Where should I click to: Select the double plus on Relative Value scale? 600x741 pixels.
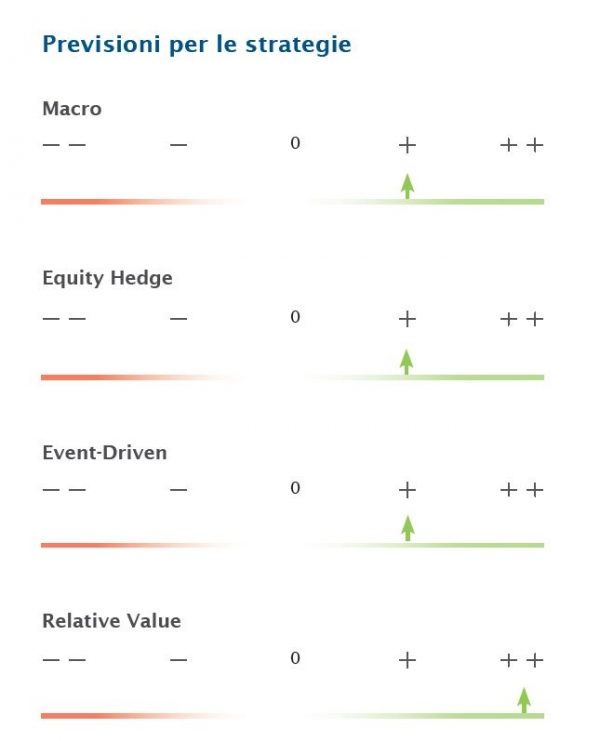pyautogui.click(x=522, y=660)
